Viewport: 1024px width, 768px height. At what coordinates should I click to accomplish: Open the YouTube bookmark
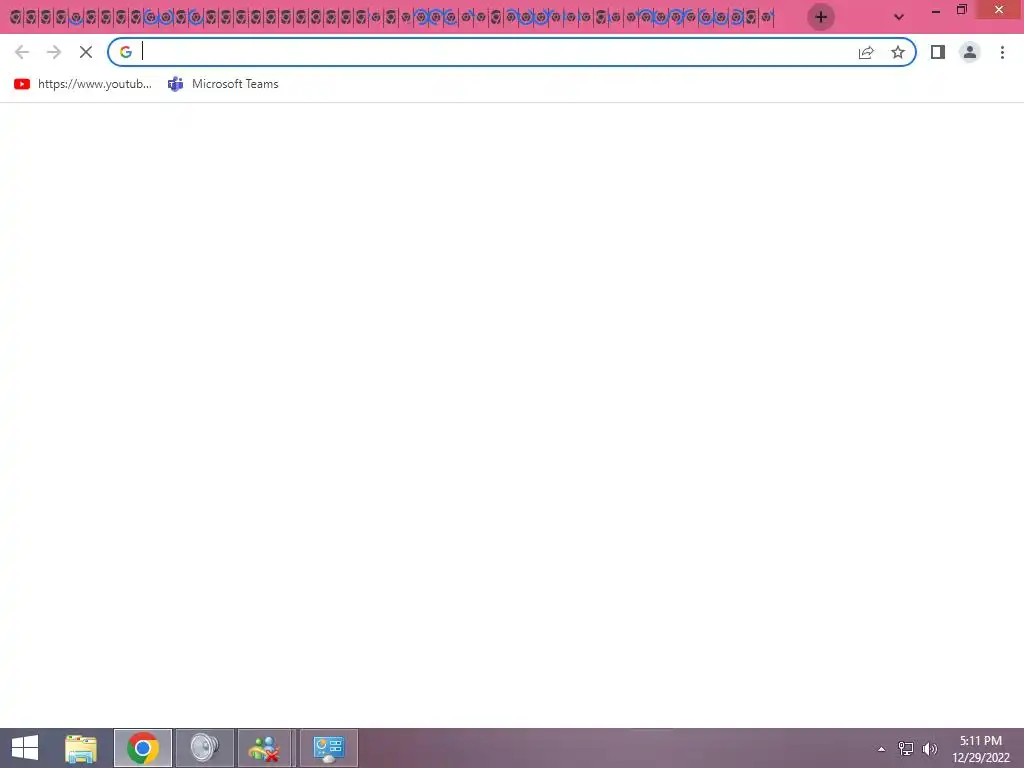pos(83,84)
